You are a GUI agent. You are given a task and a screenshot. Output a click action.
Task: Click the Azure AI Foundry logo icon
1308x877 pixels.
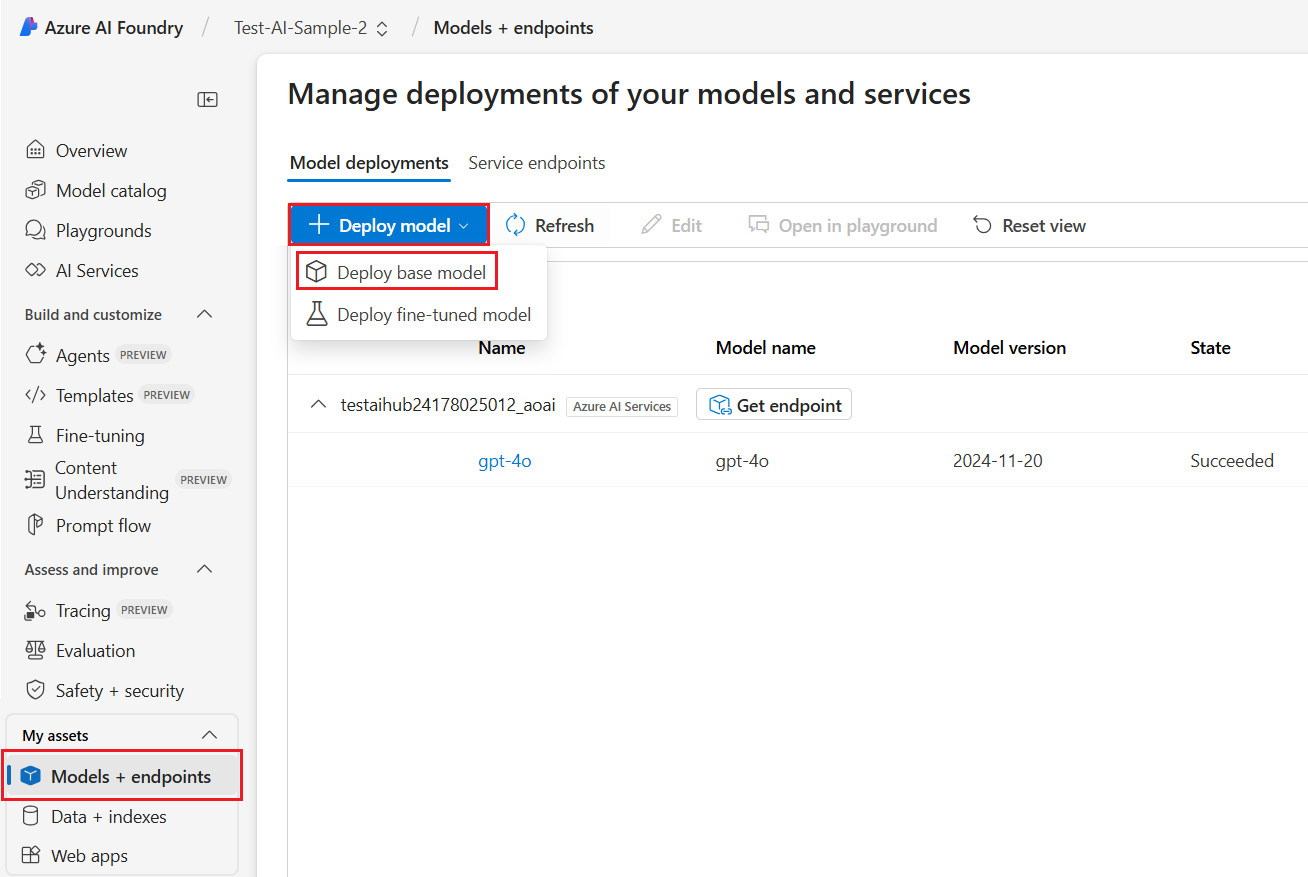28,28
